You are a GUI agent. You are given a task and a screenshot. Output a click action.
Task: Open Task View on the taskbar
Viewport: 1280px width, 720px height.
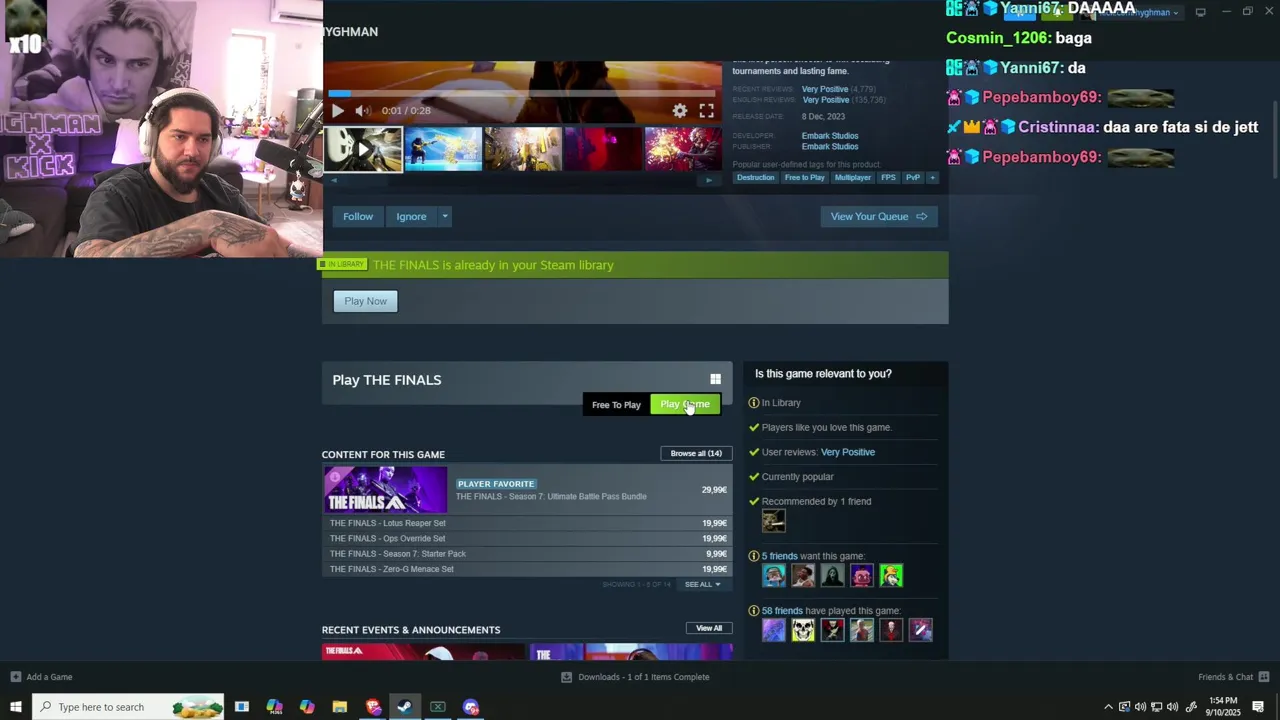click(242, 707)
